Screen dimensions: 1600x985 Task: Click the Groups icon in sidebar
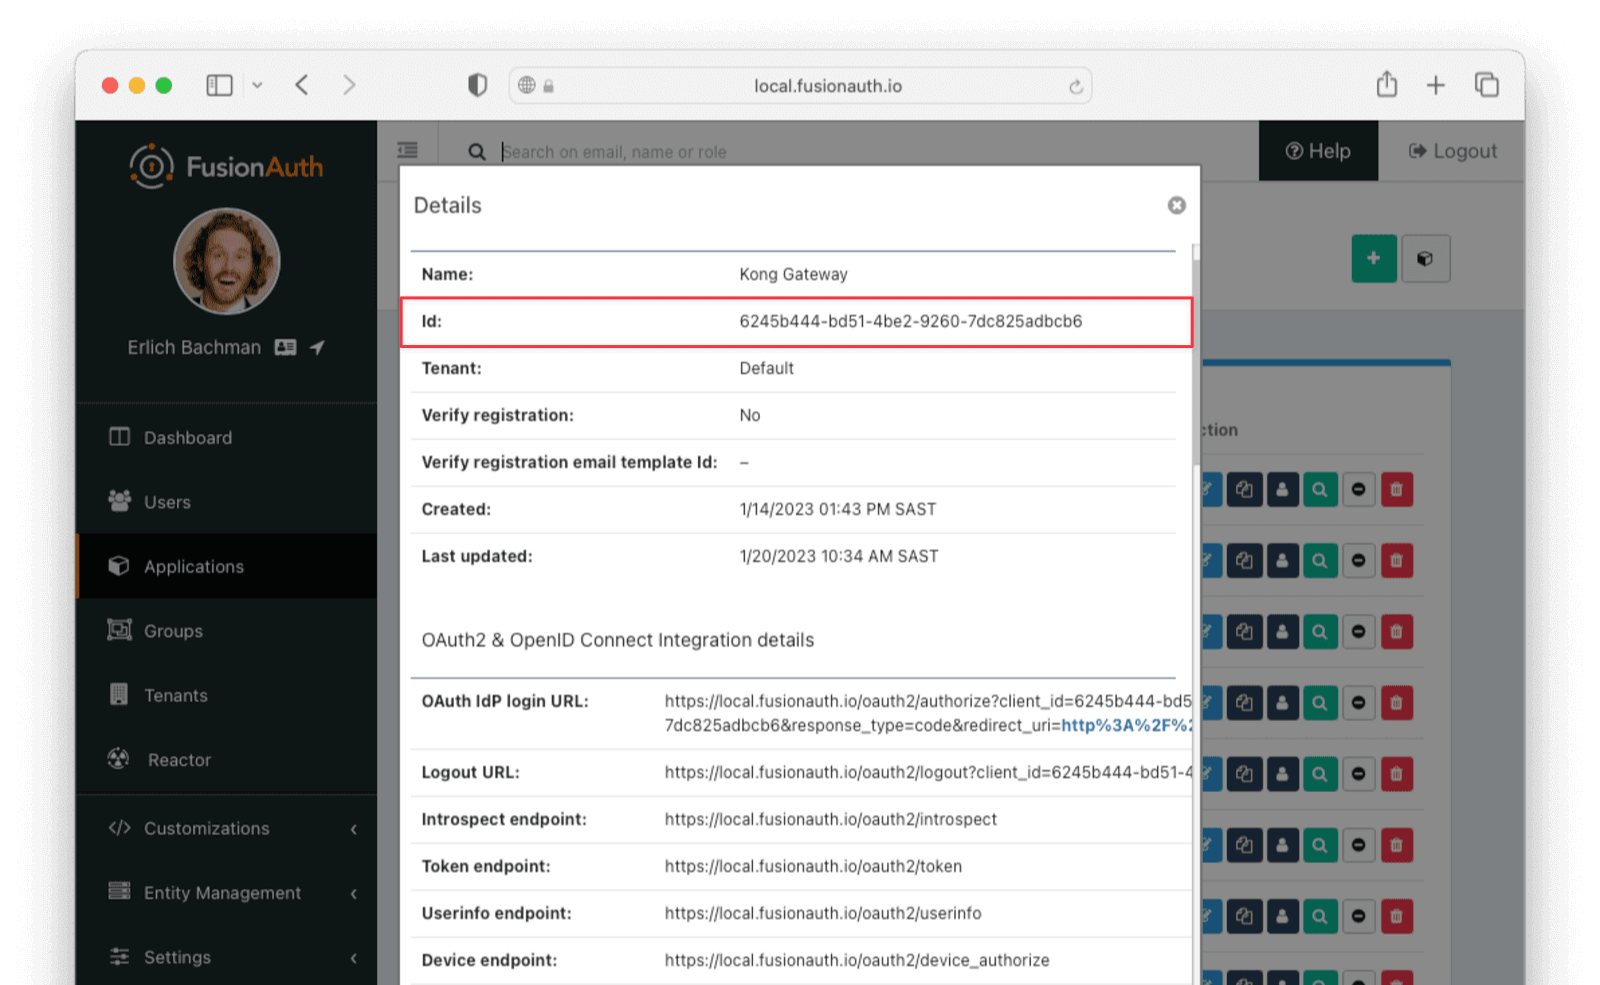pyautogui.click(x=119, y=630)
